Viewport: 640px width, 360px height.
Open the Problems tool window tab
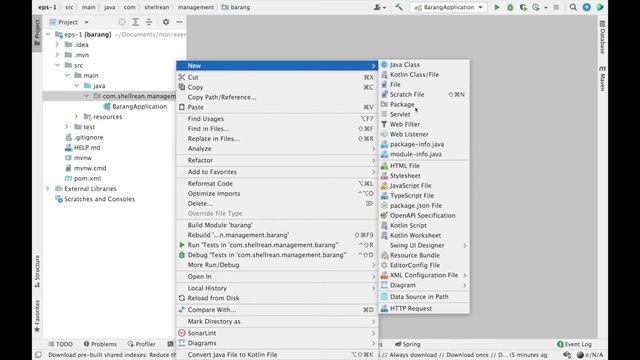point(100,344)
